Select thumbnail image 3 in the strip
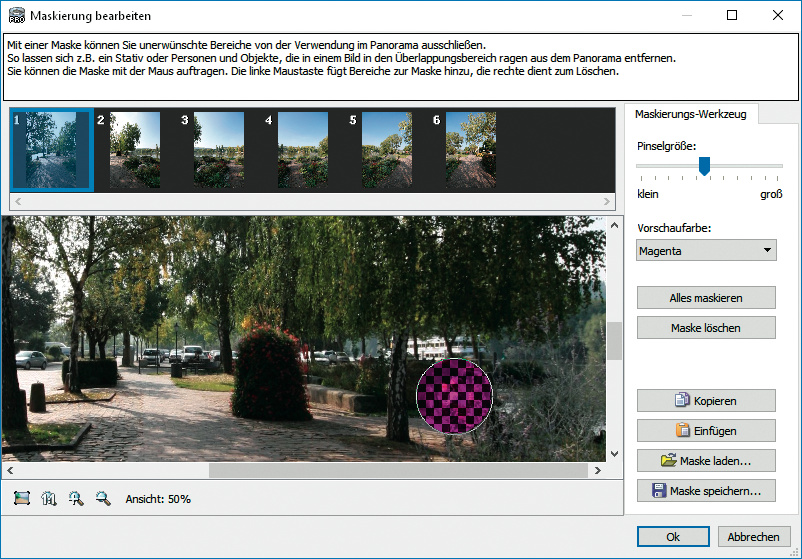Image resolution: width=802 pixels, height=559 pixels. (x=218, y=150)
